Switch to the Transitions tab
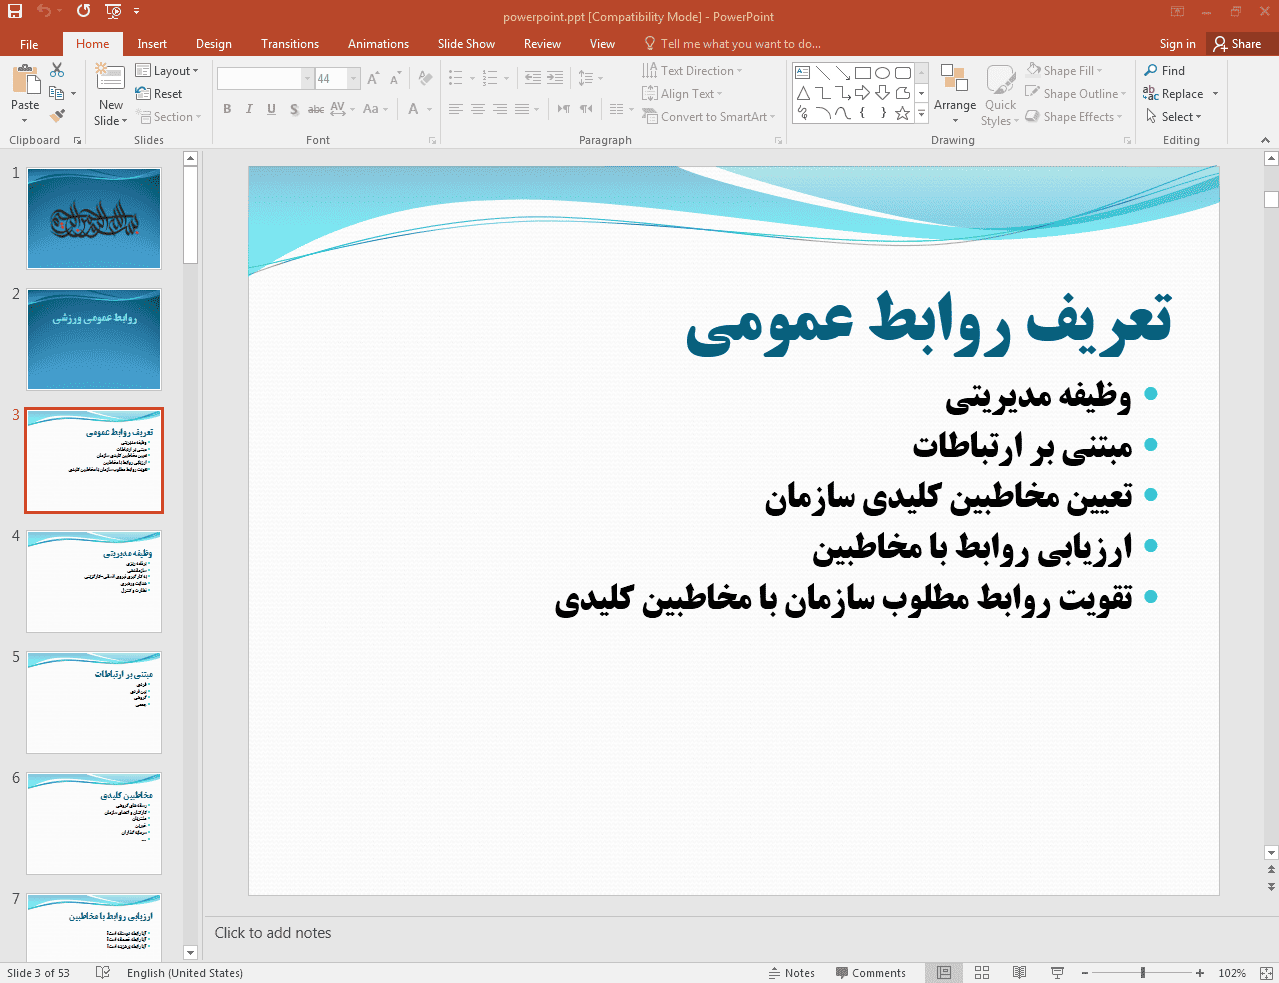 point(289,44)
